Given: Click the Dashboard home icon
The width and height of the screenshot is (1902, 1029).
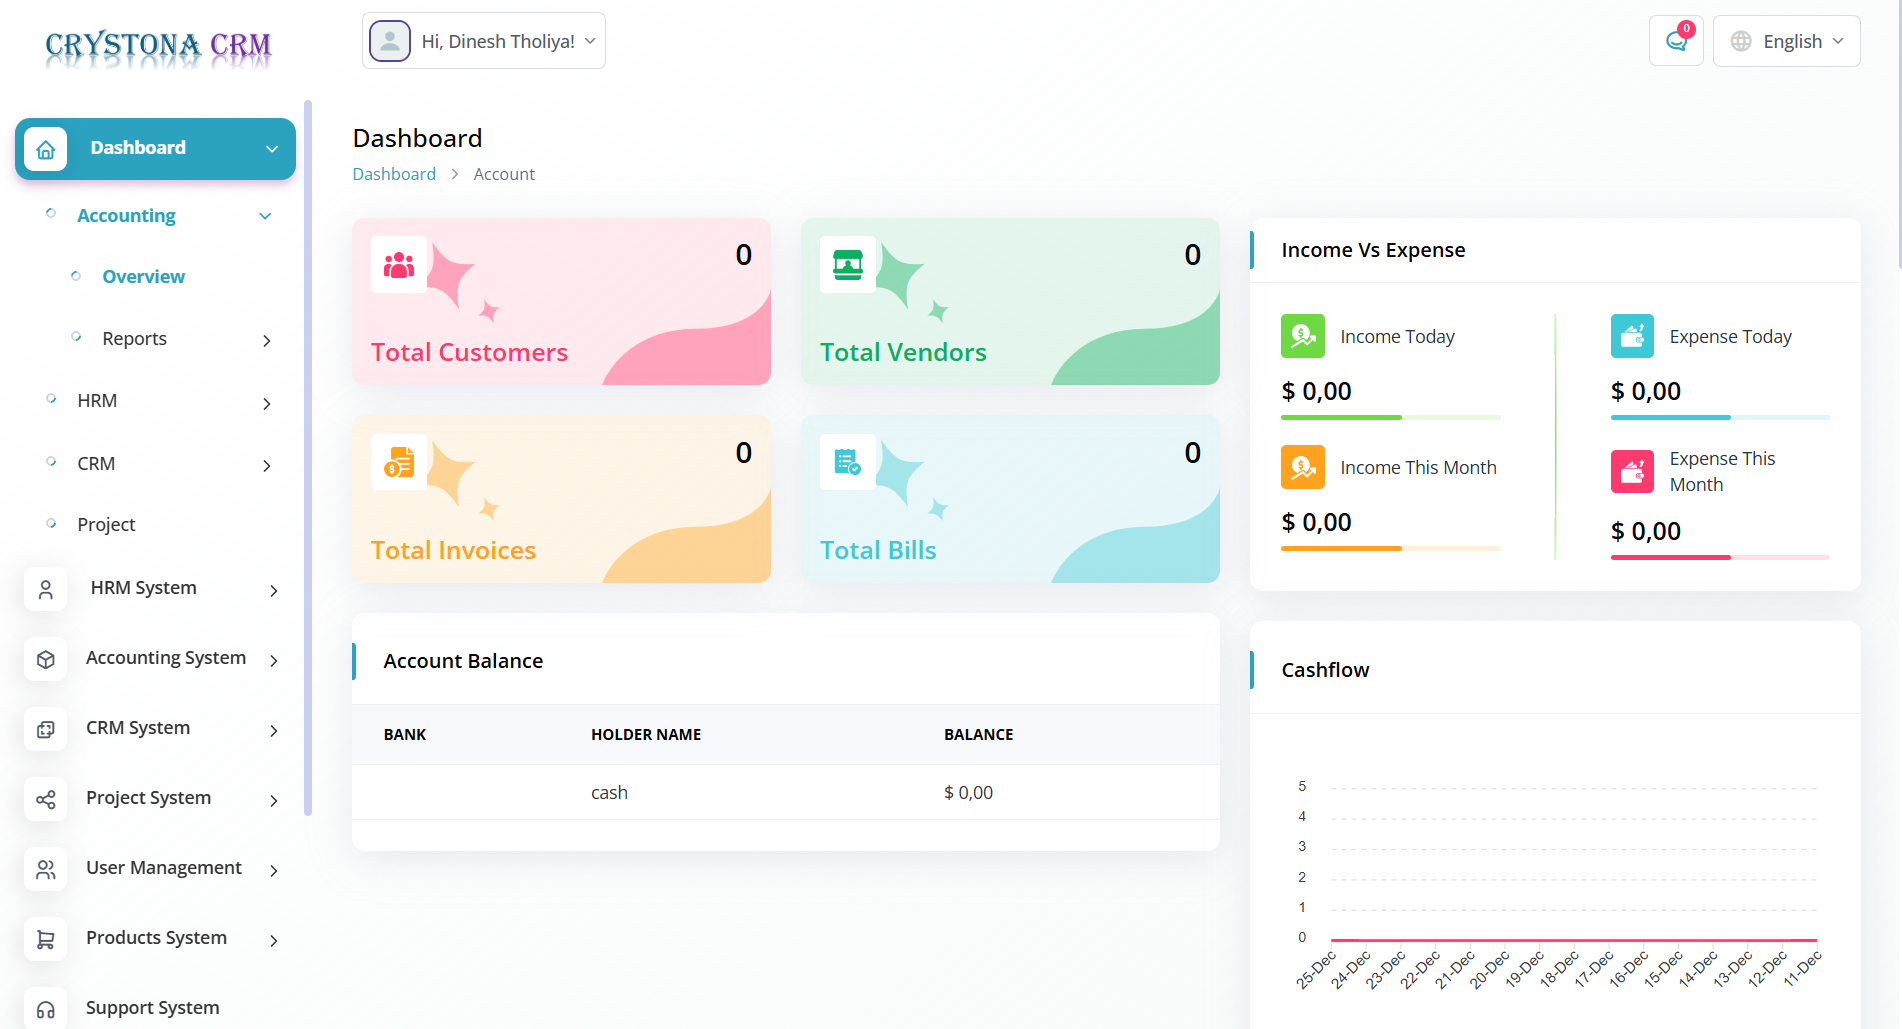Looking at the screenshot, I should [x=46, y=149].
